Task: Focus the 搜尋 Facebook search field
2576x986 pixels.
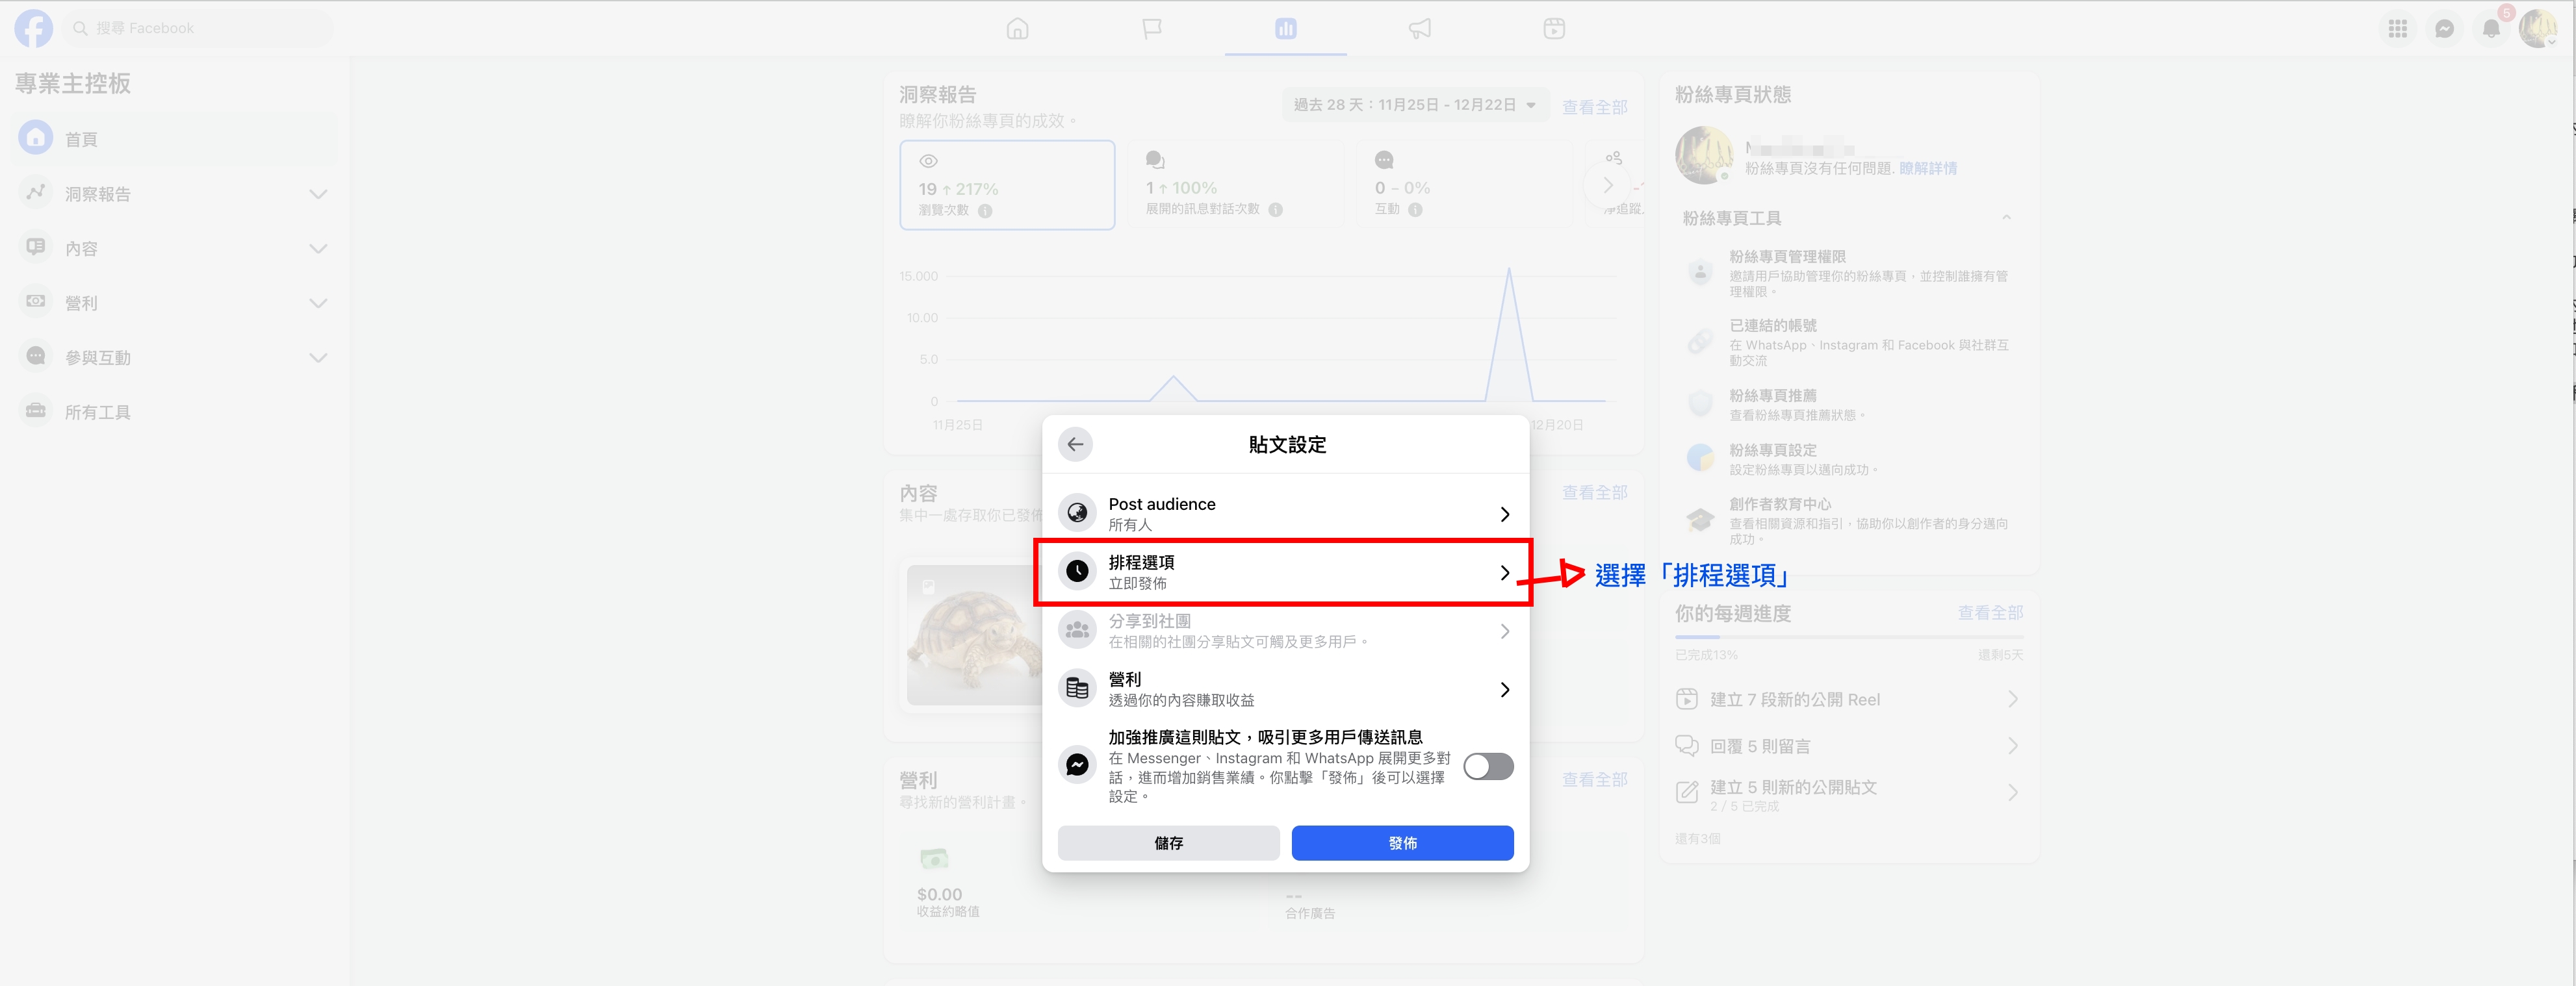Action: [x=198, y=28]
